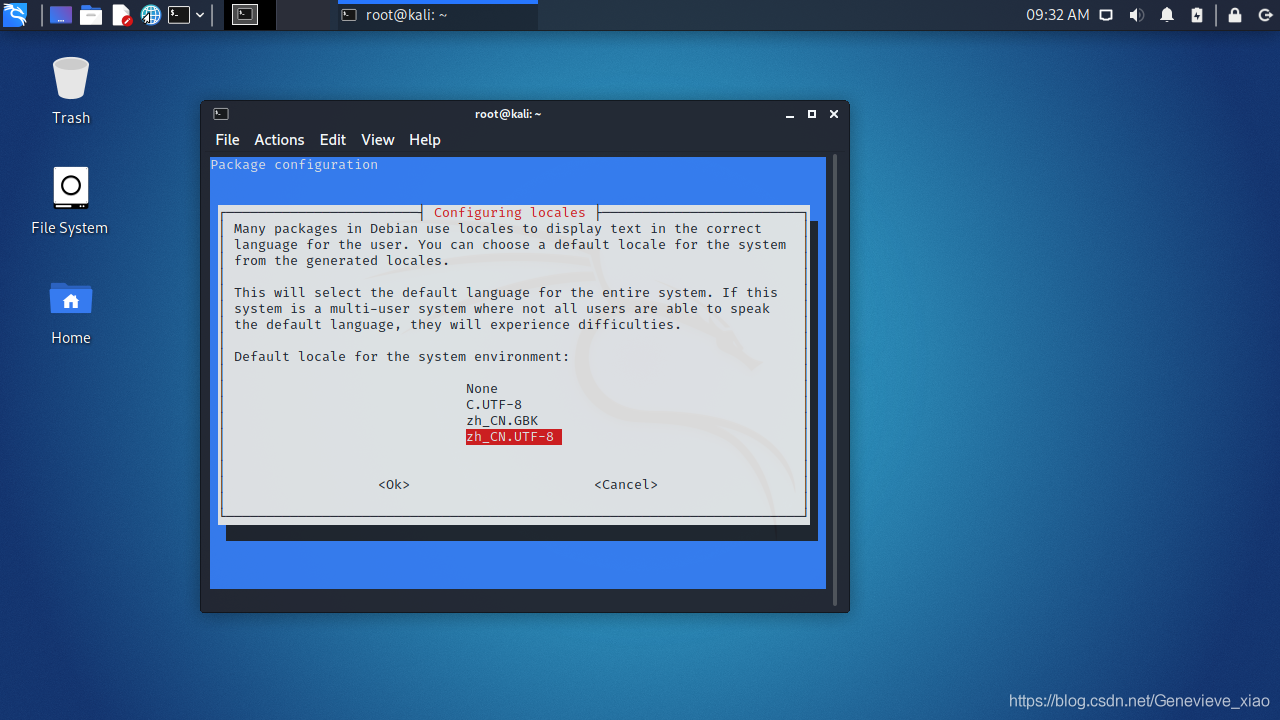Select the Home folder desktop icon

[71, 312]
